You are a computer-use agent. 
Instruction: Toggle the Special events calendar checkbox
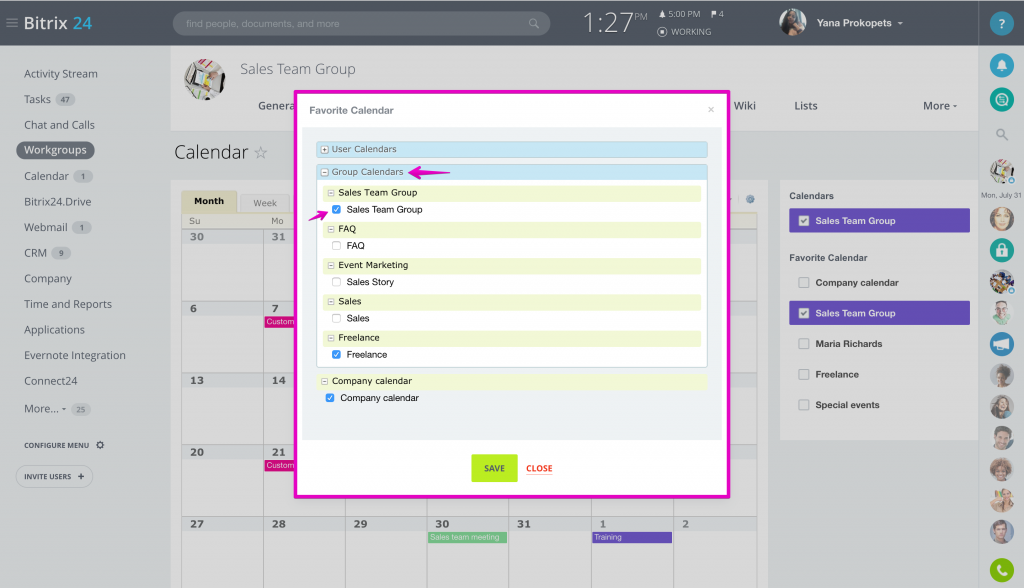tap(804, 405)
